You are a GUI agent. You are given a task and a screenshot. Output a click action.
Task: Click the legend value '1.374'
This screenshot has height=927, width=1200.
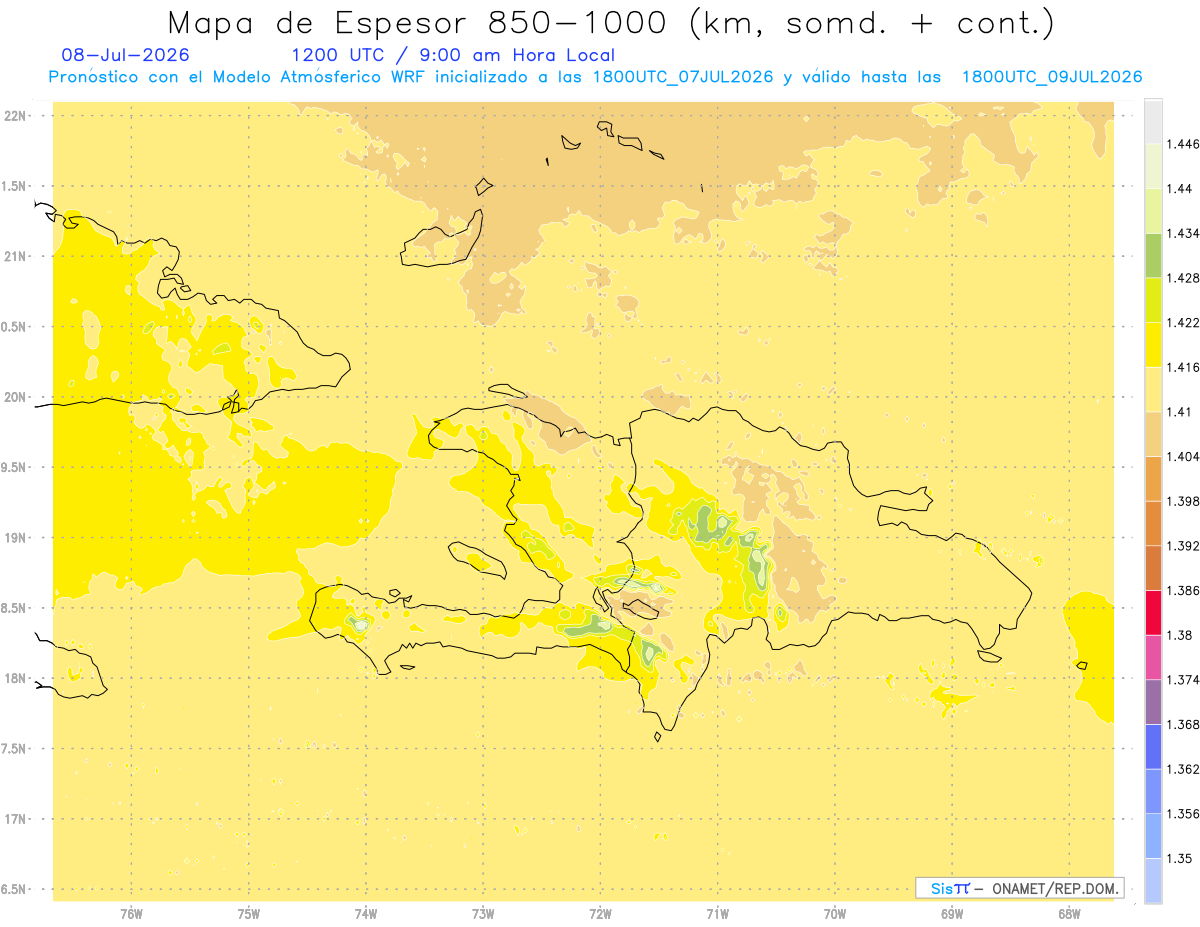[x=1182, y=680]
